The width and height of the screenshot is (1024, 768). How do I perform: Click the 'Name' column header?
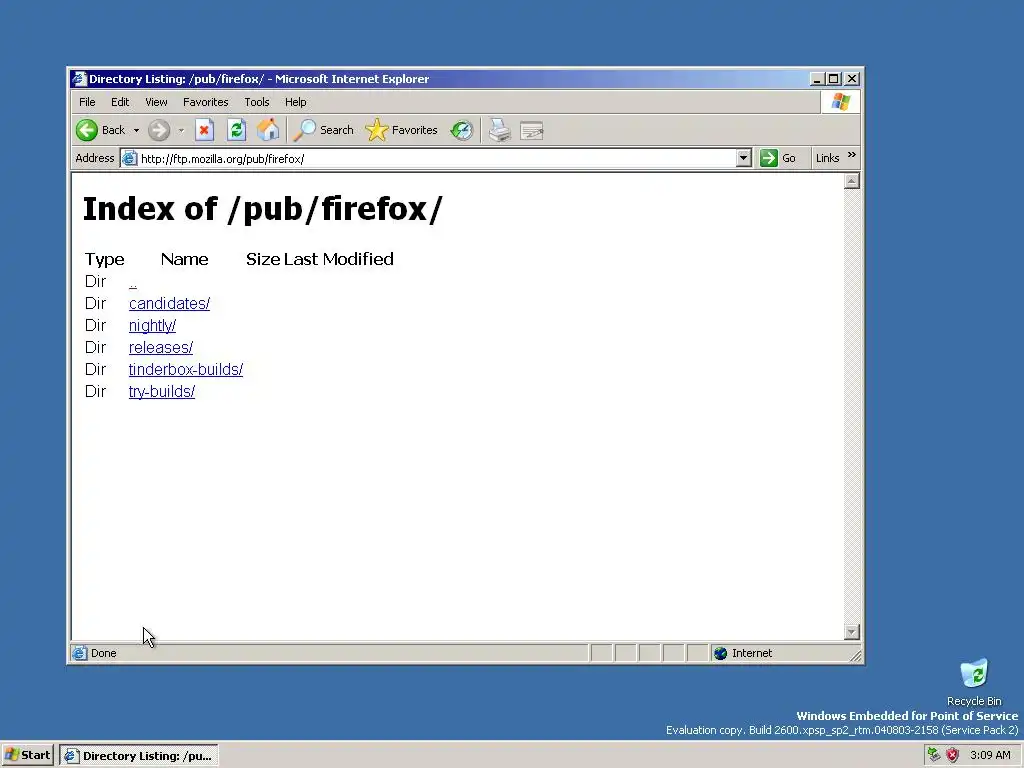point(184,259)
